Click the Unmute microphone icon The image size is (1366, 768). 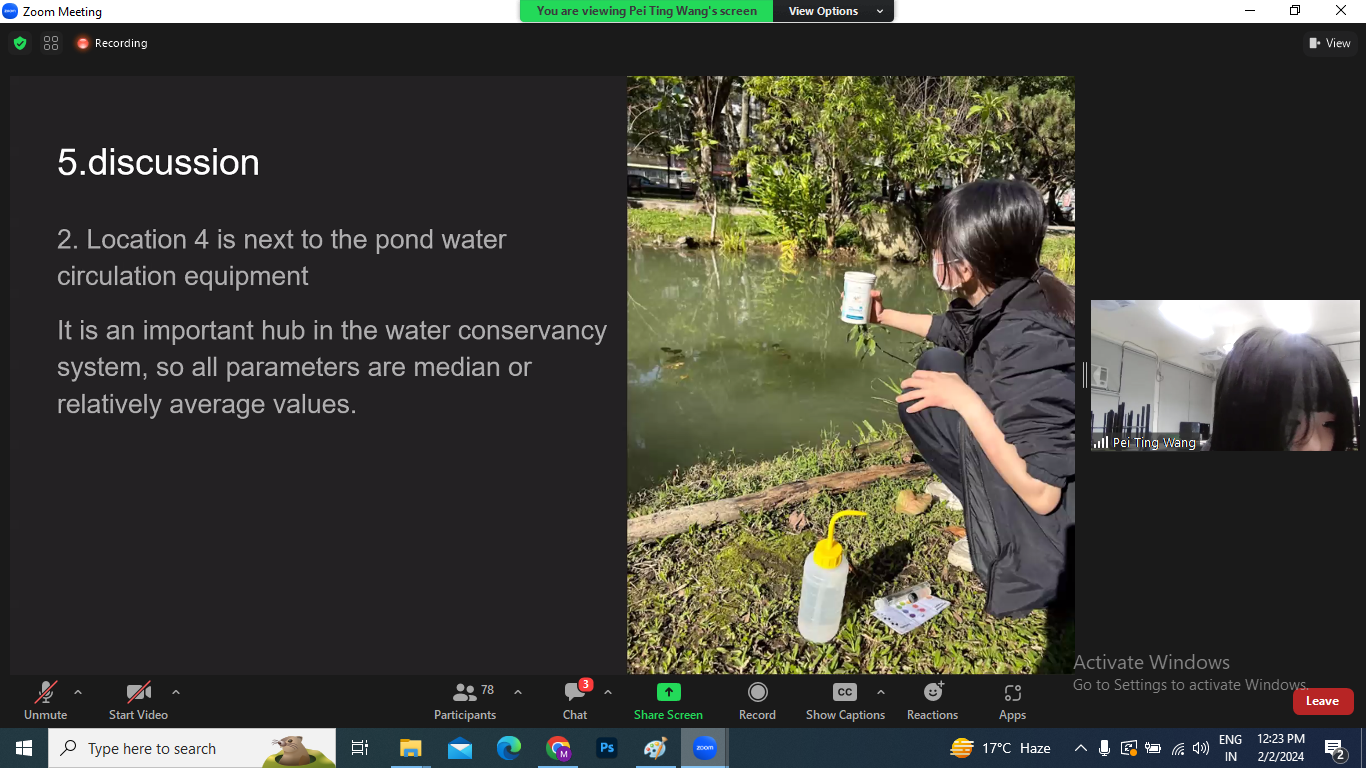(x=46, y=692)
